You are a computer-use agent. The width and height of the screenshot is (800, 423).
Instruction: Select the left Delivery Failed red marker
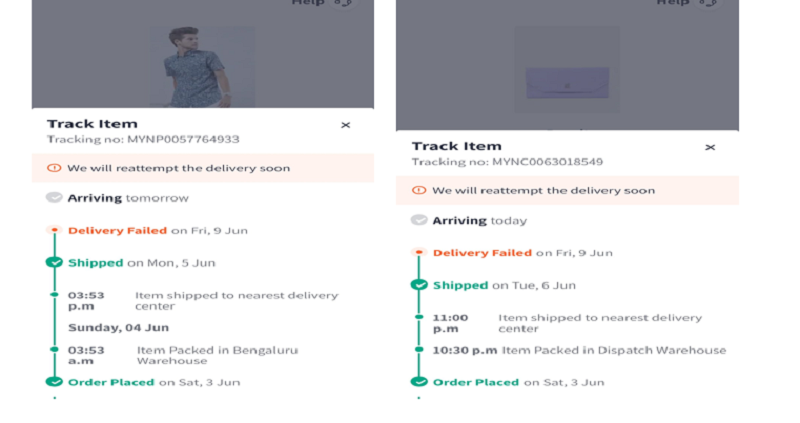point(54,230)
